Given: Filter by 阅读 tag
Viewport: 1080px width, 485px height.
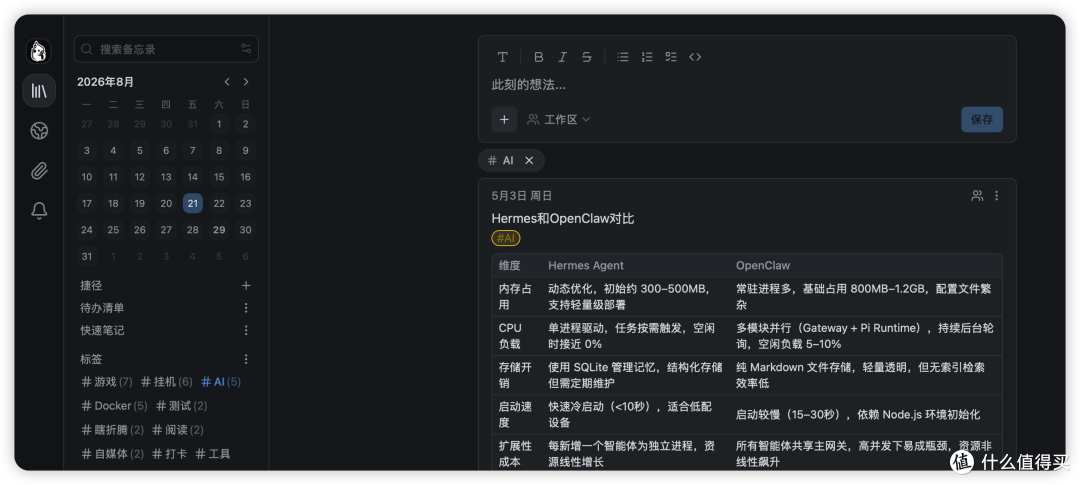Looking at the screenshot, I should 178,430.
